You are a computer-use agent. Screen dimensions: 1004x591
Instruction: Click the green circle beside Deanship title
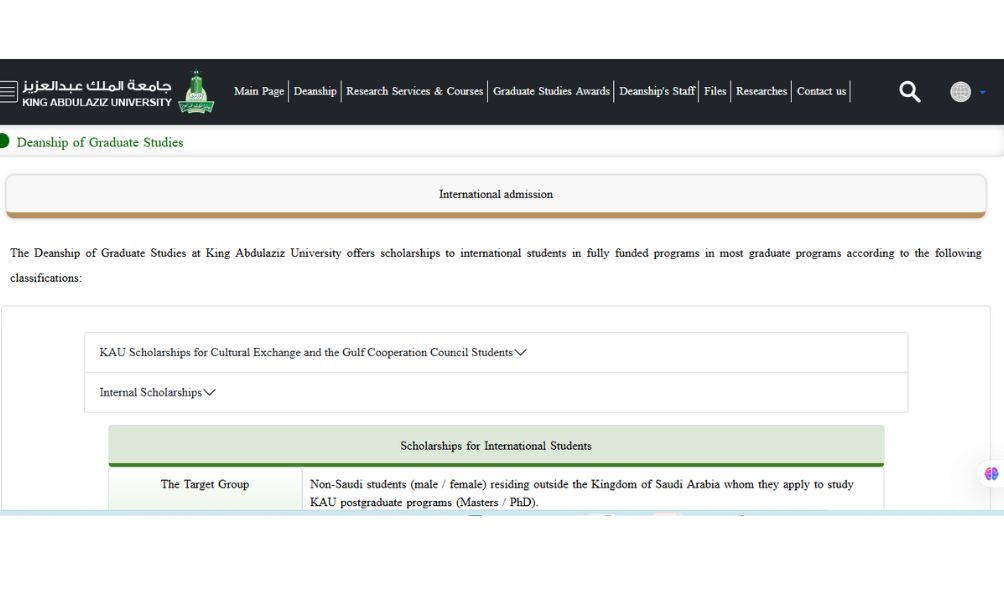point(4,142)
